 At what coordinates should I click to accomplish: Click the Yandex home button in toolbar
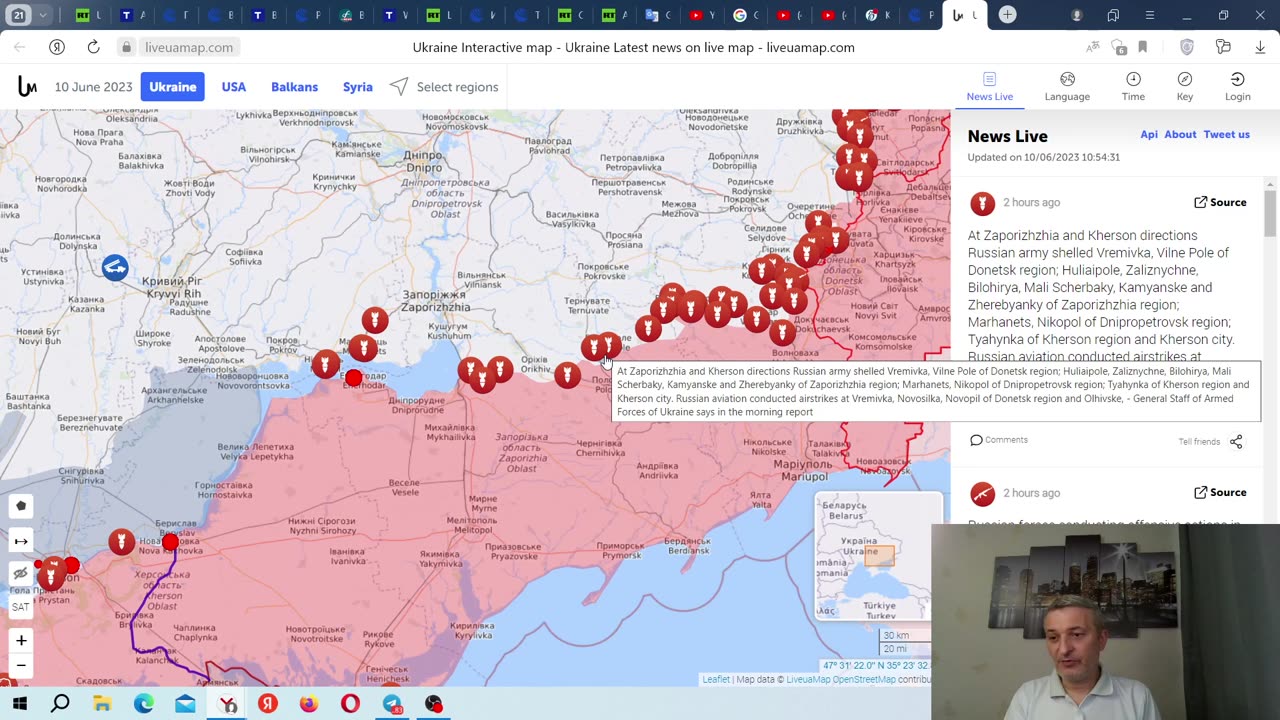pos(57,47)
